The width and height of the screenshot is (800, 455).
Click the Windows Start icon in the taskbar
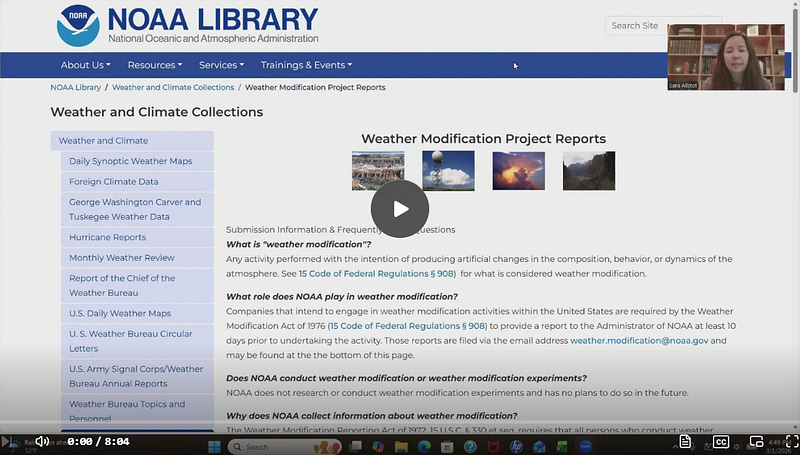click(x=215, y=447)
